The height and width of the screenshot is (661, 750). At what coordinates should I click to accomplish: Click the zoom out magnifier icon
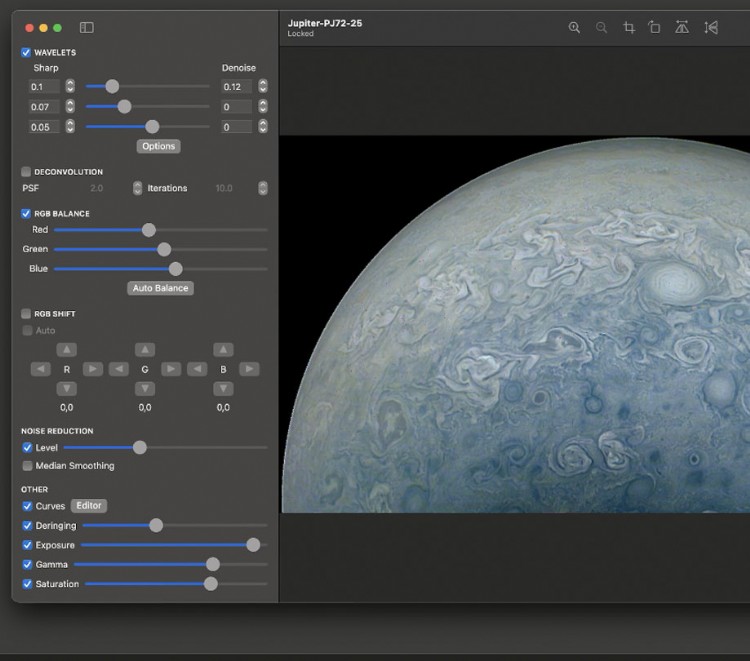601,28
